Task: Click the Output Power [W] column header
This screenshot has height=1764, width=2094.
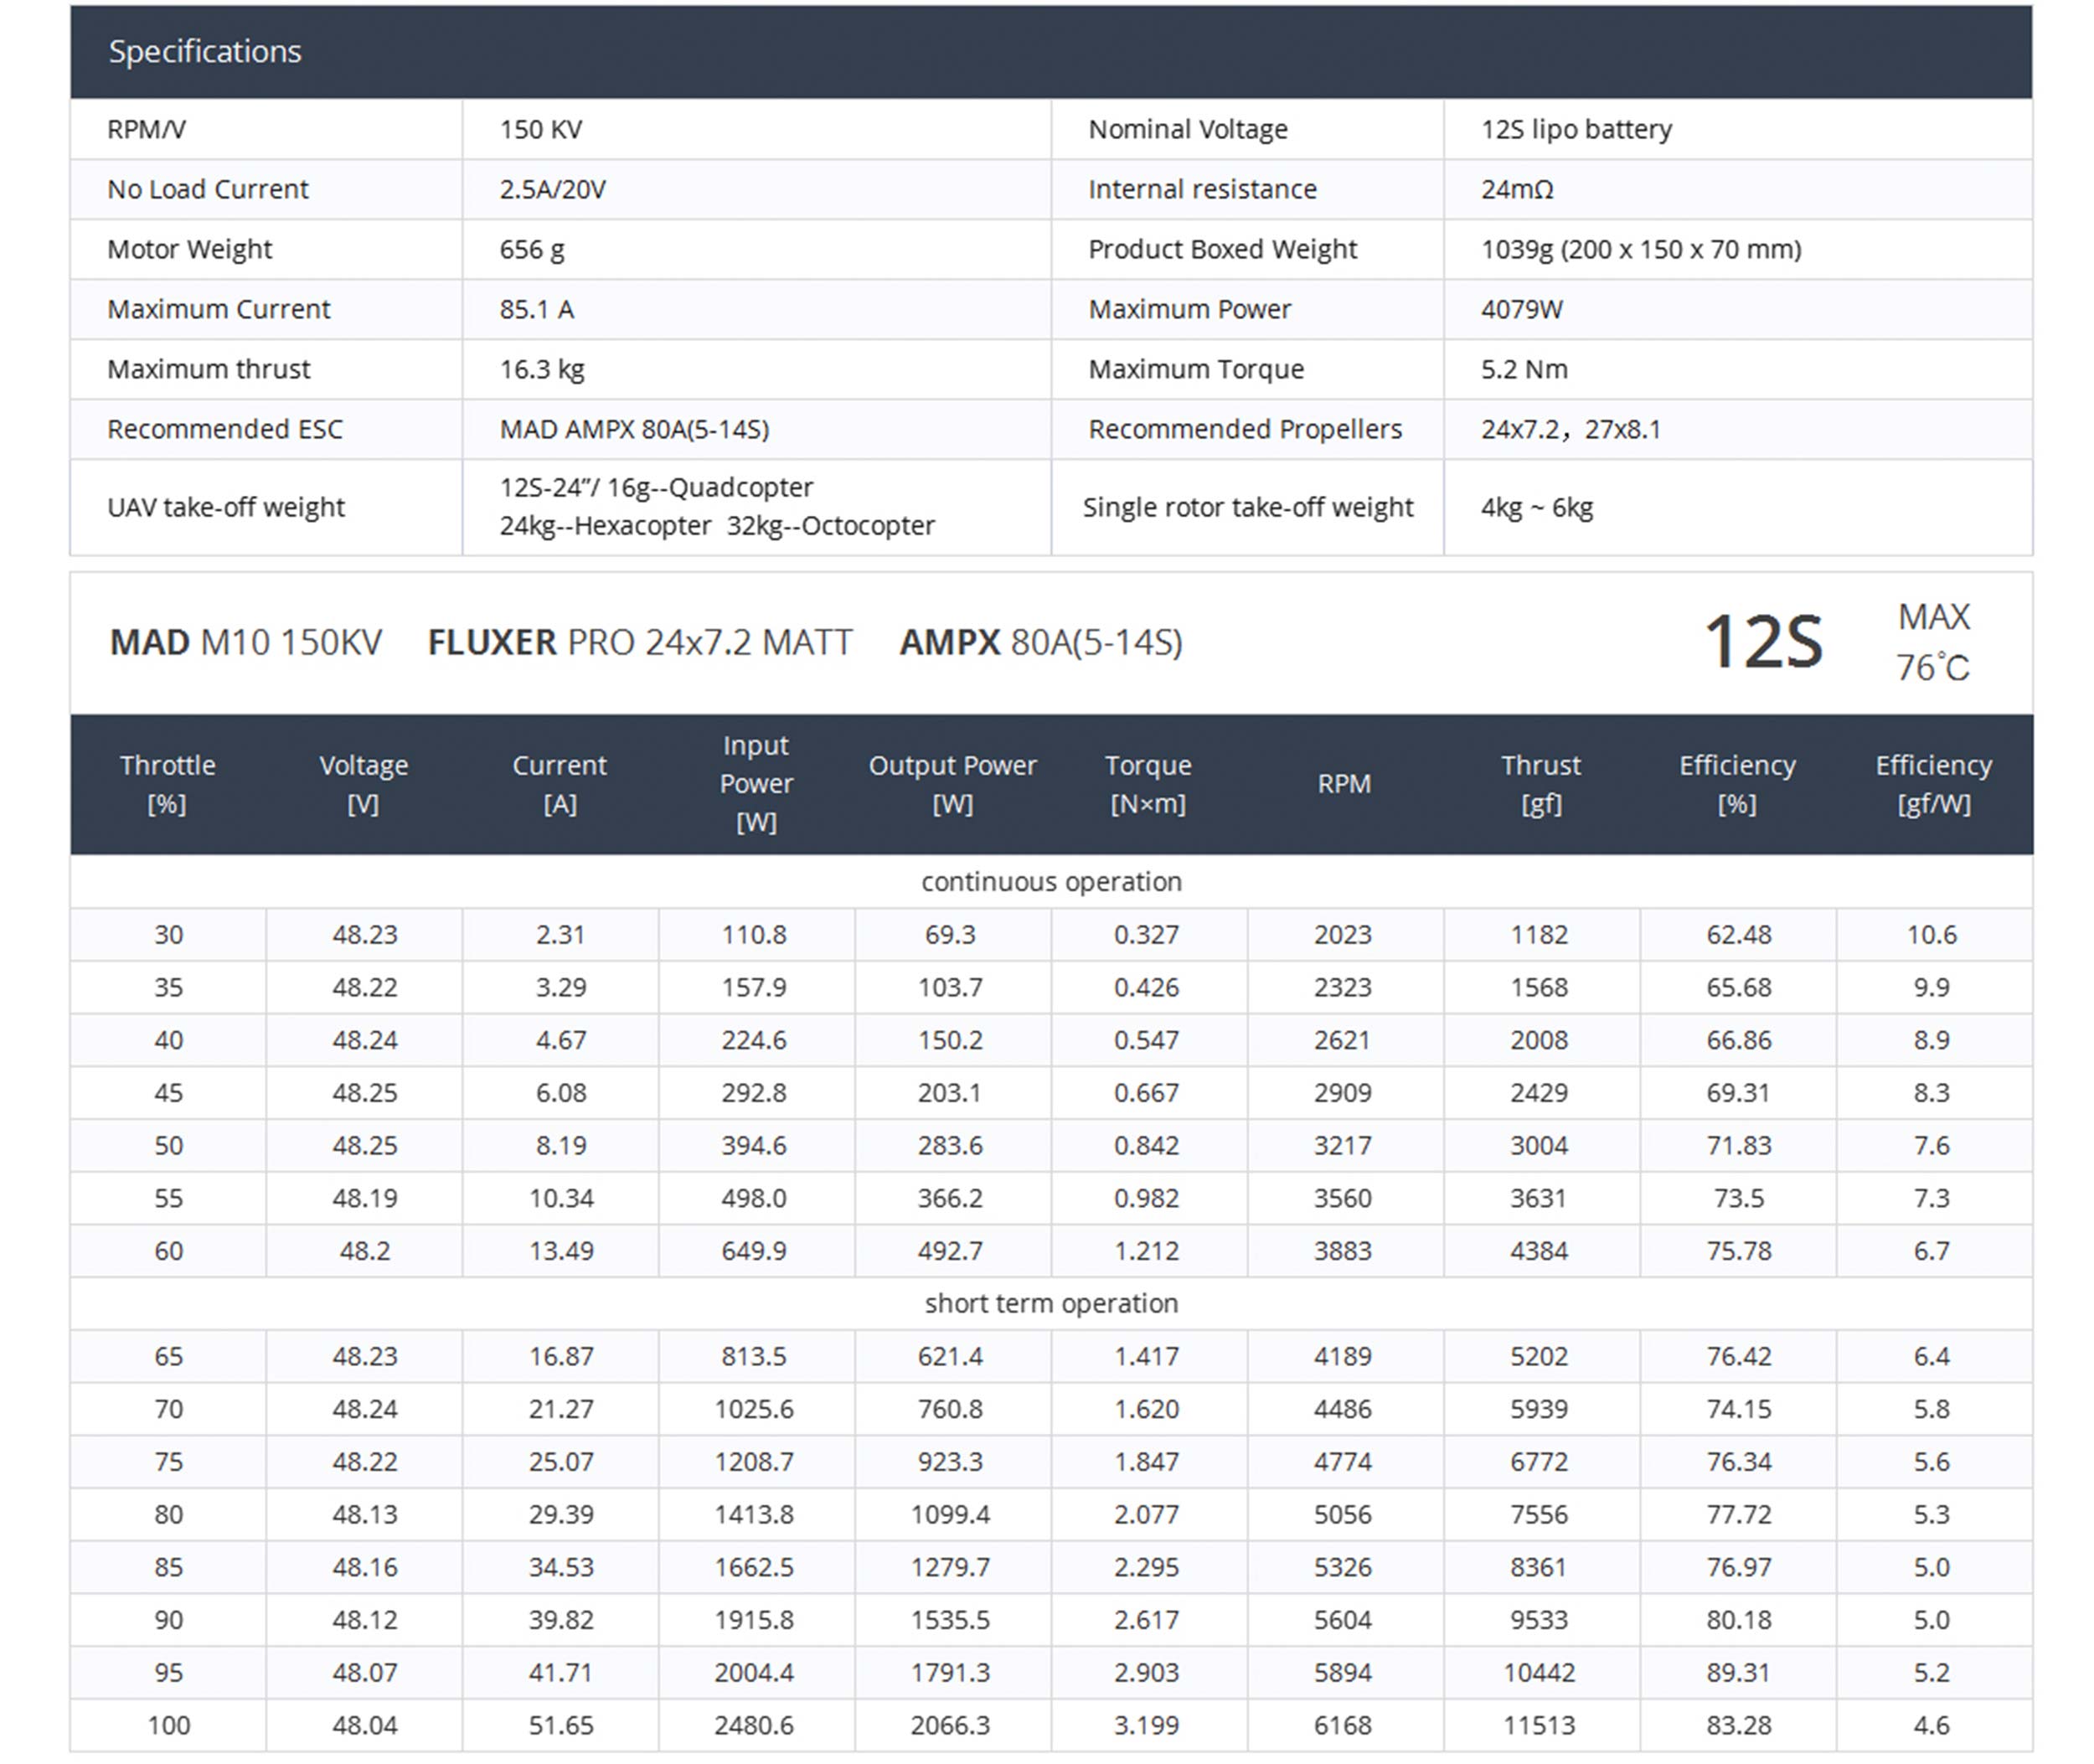Action: (x=952, y=785)
